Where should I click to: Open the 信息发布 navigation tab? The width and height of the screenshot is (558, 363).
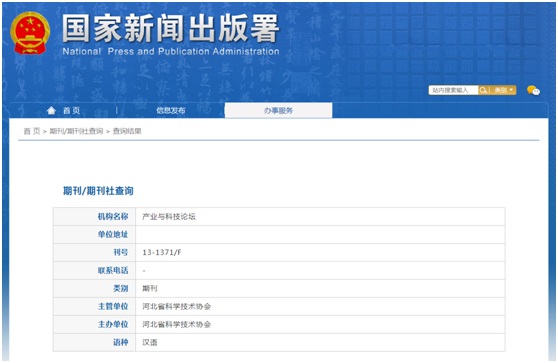click(x=171, y=111)
